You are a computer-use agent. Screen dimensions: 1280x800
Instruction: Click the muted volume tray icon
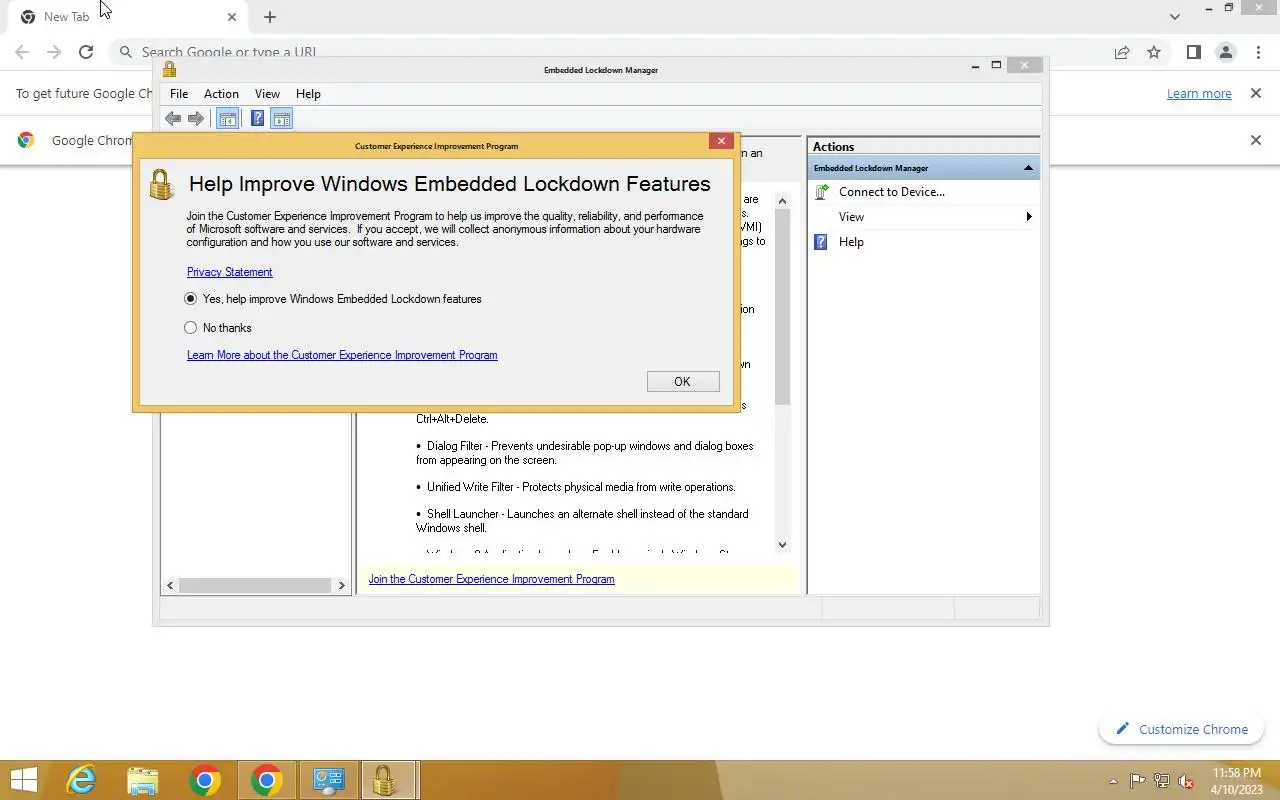(1186, 781)
